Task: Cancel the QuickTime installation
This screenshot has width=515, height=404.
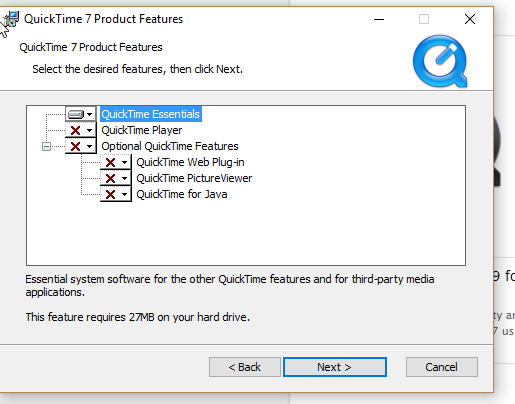Action: (x=442, y=367)
